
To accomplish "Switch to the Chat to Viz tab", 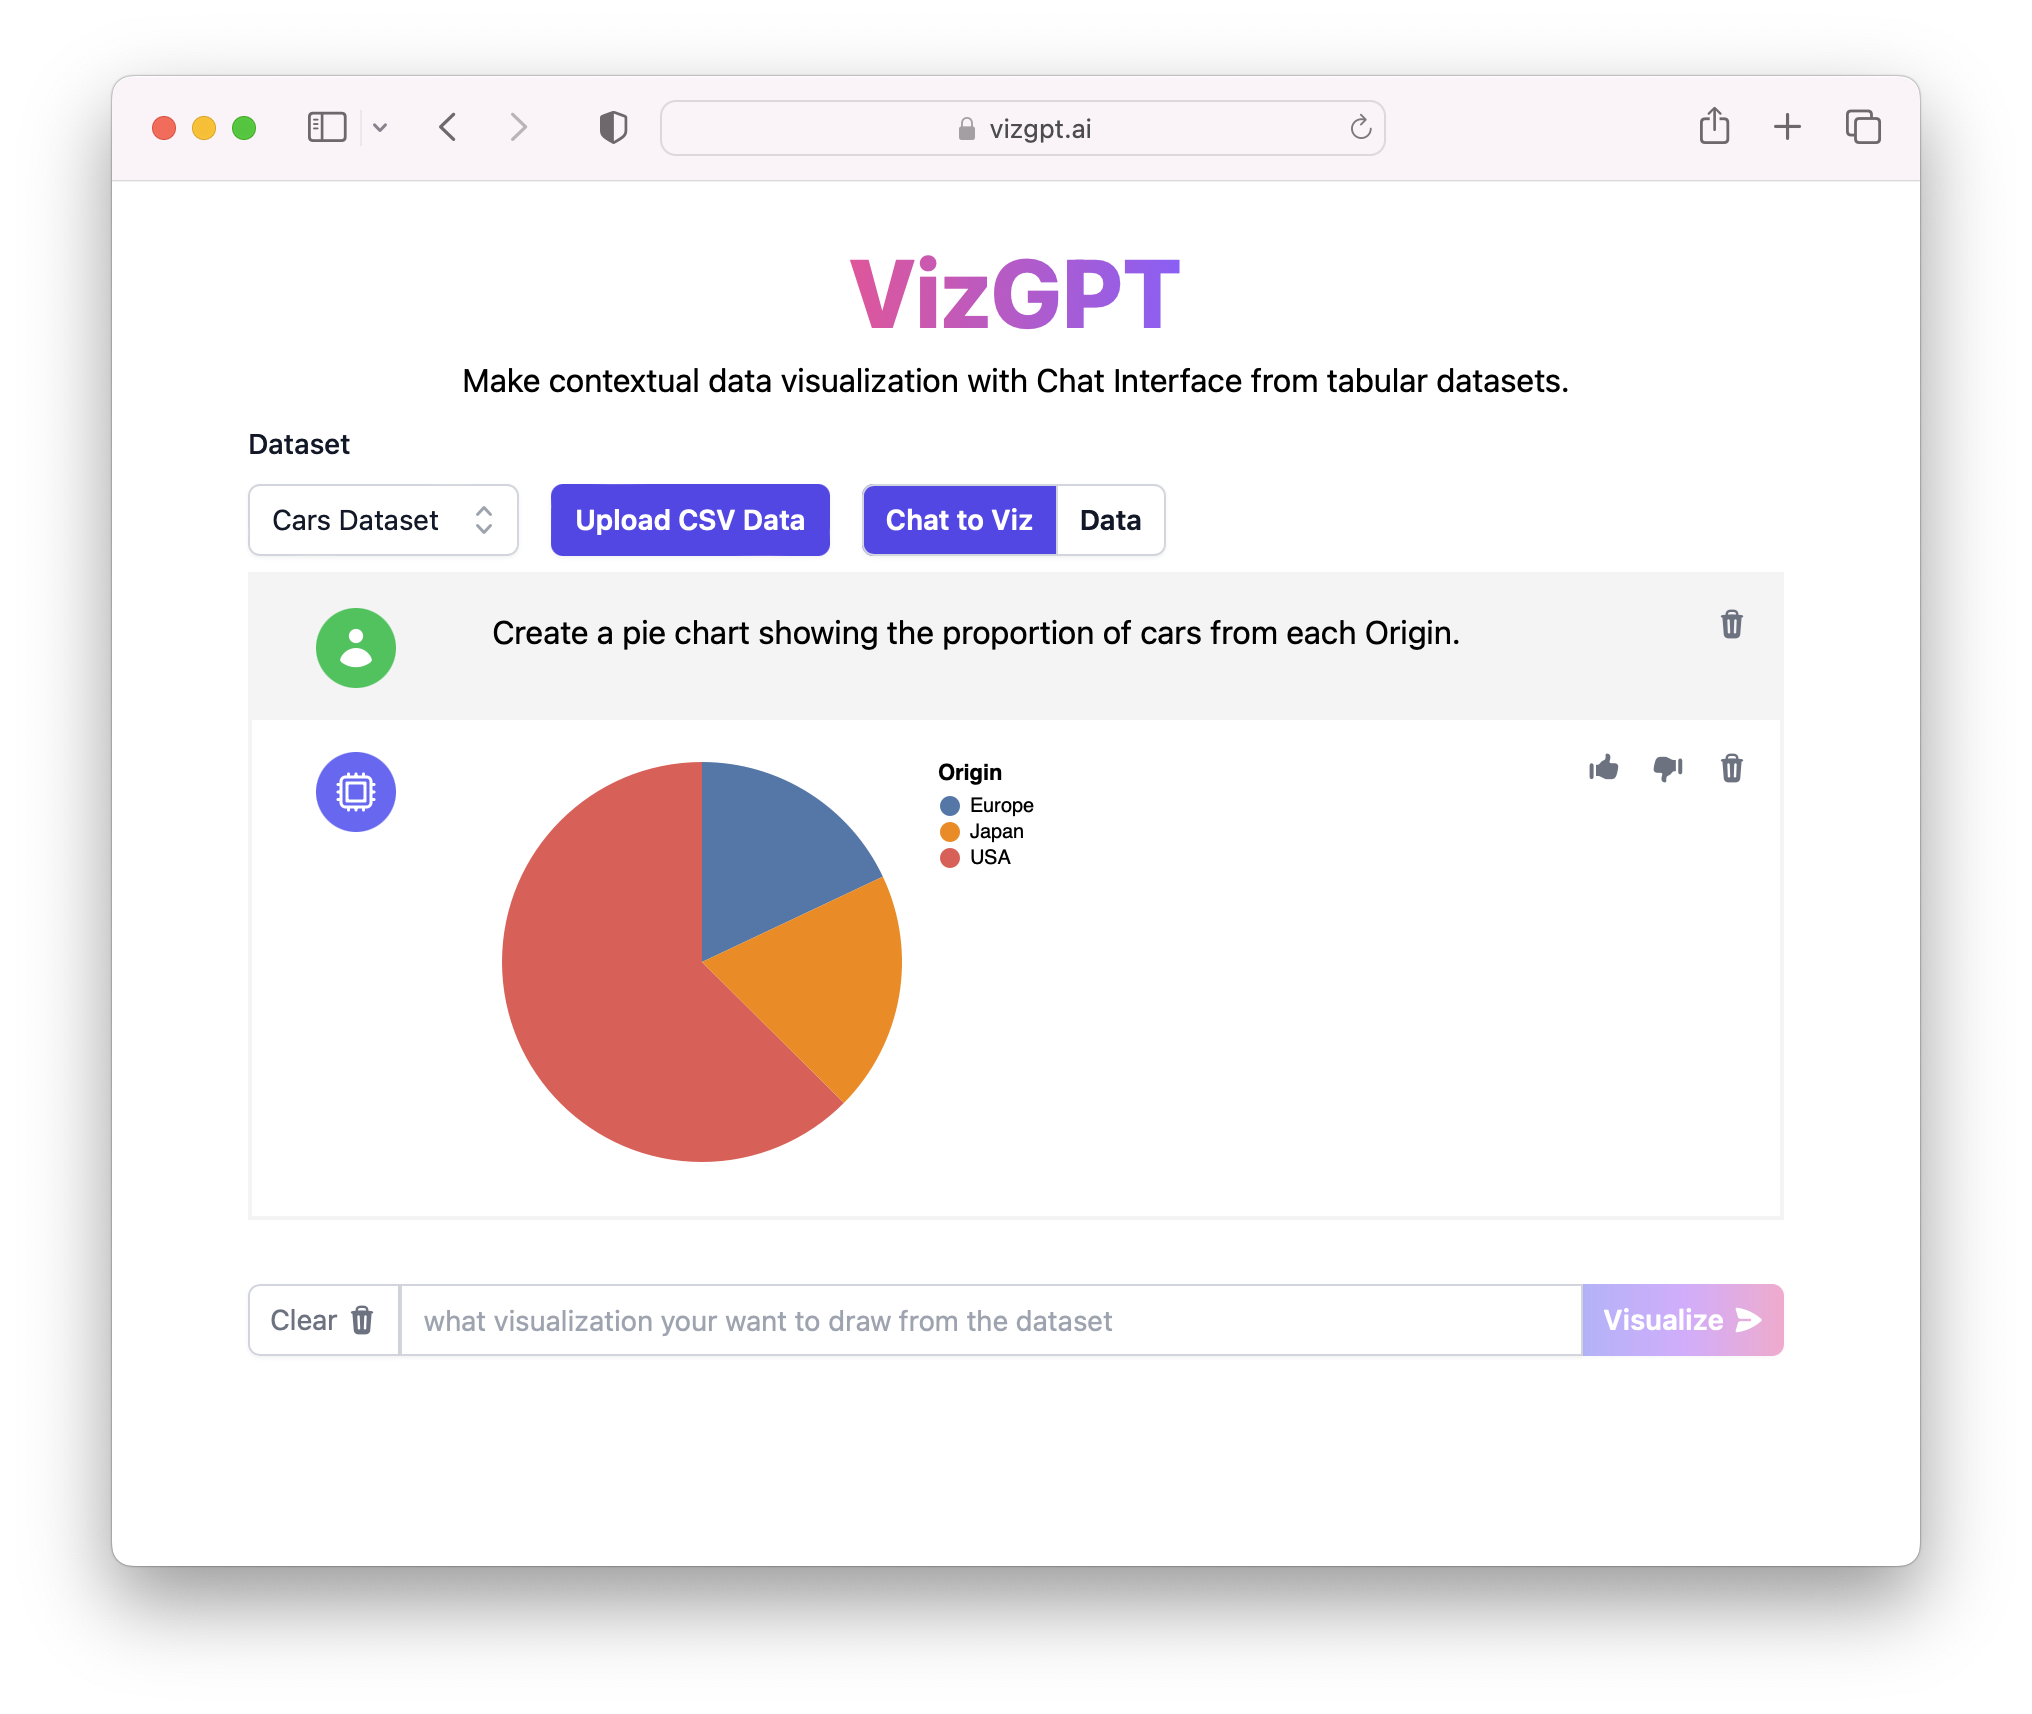I will pyautogui.click(x=959, y=520).
